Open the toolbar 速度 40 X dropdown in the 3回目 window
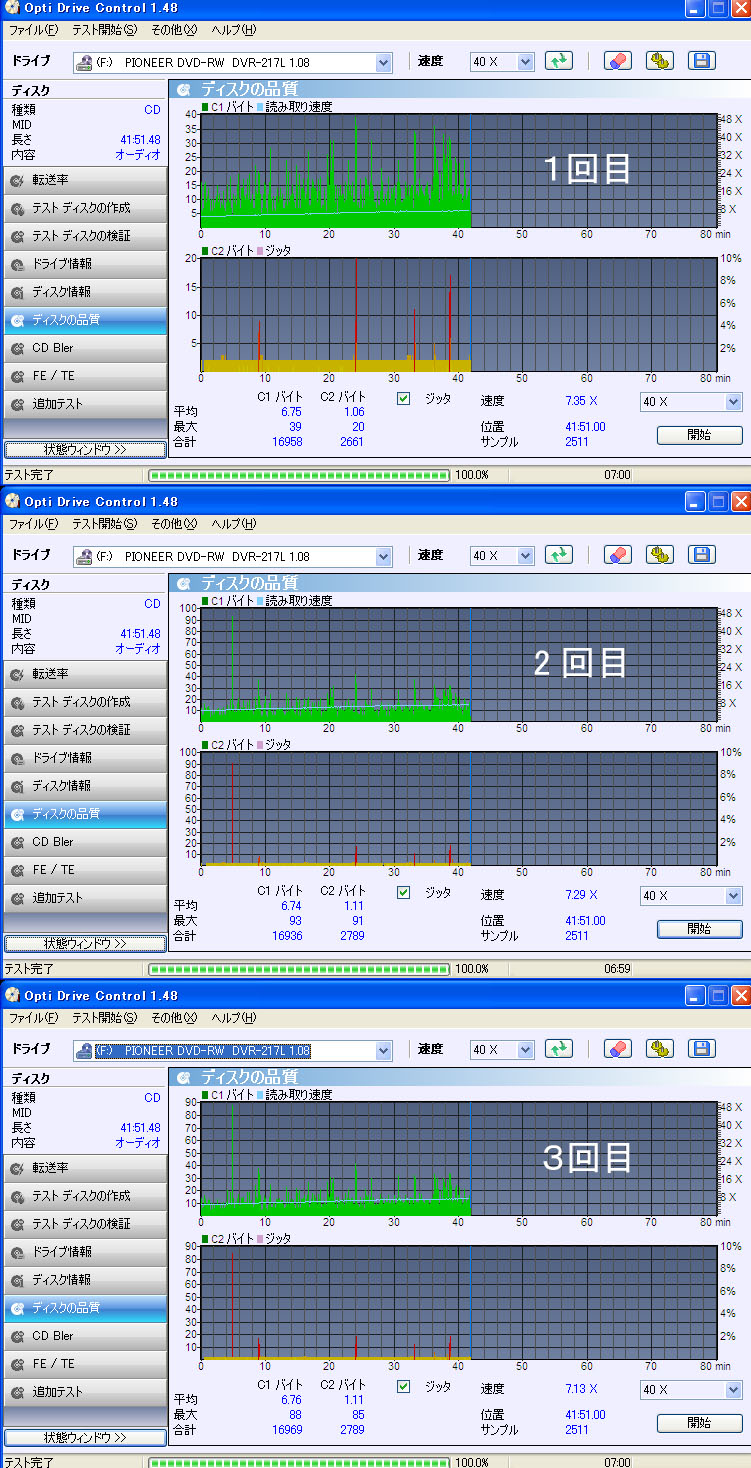 (x=502, y=1050)
